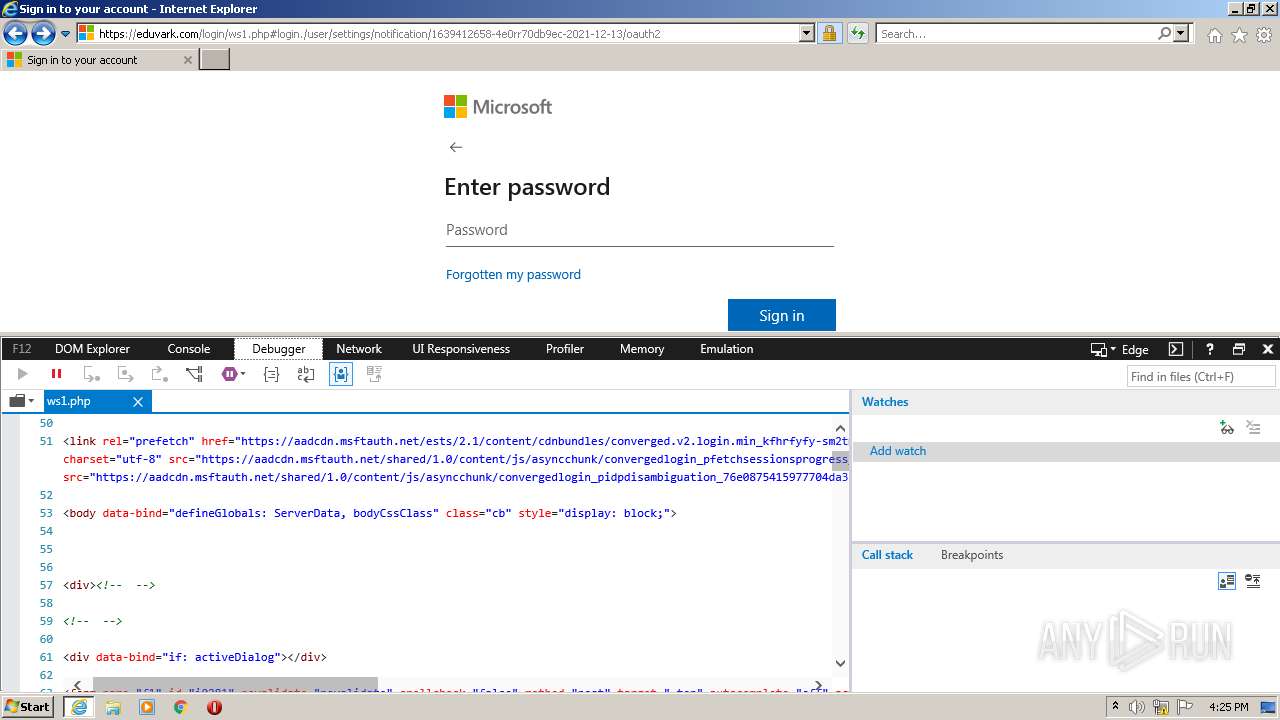Click the volume speaker tray icon
Screen dimensions: 1280x720
[x=1137, y=707]
